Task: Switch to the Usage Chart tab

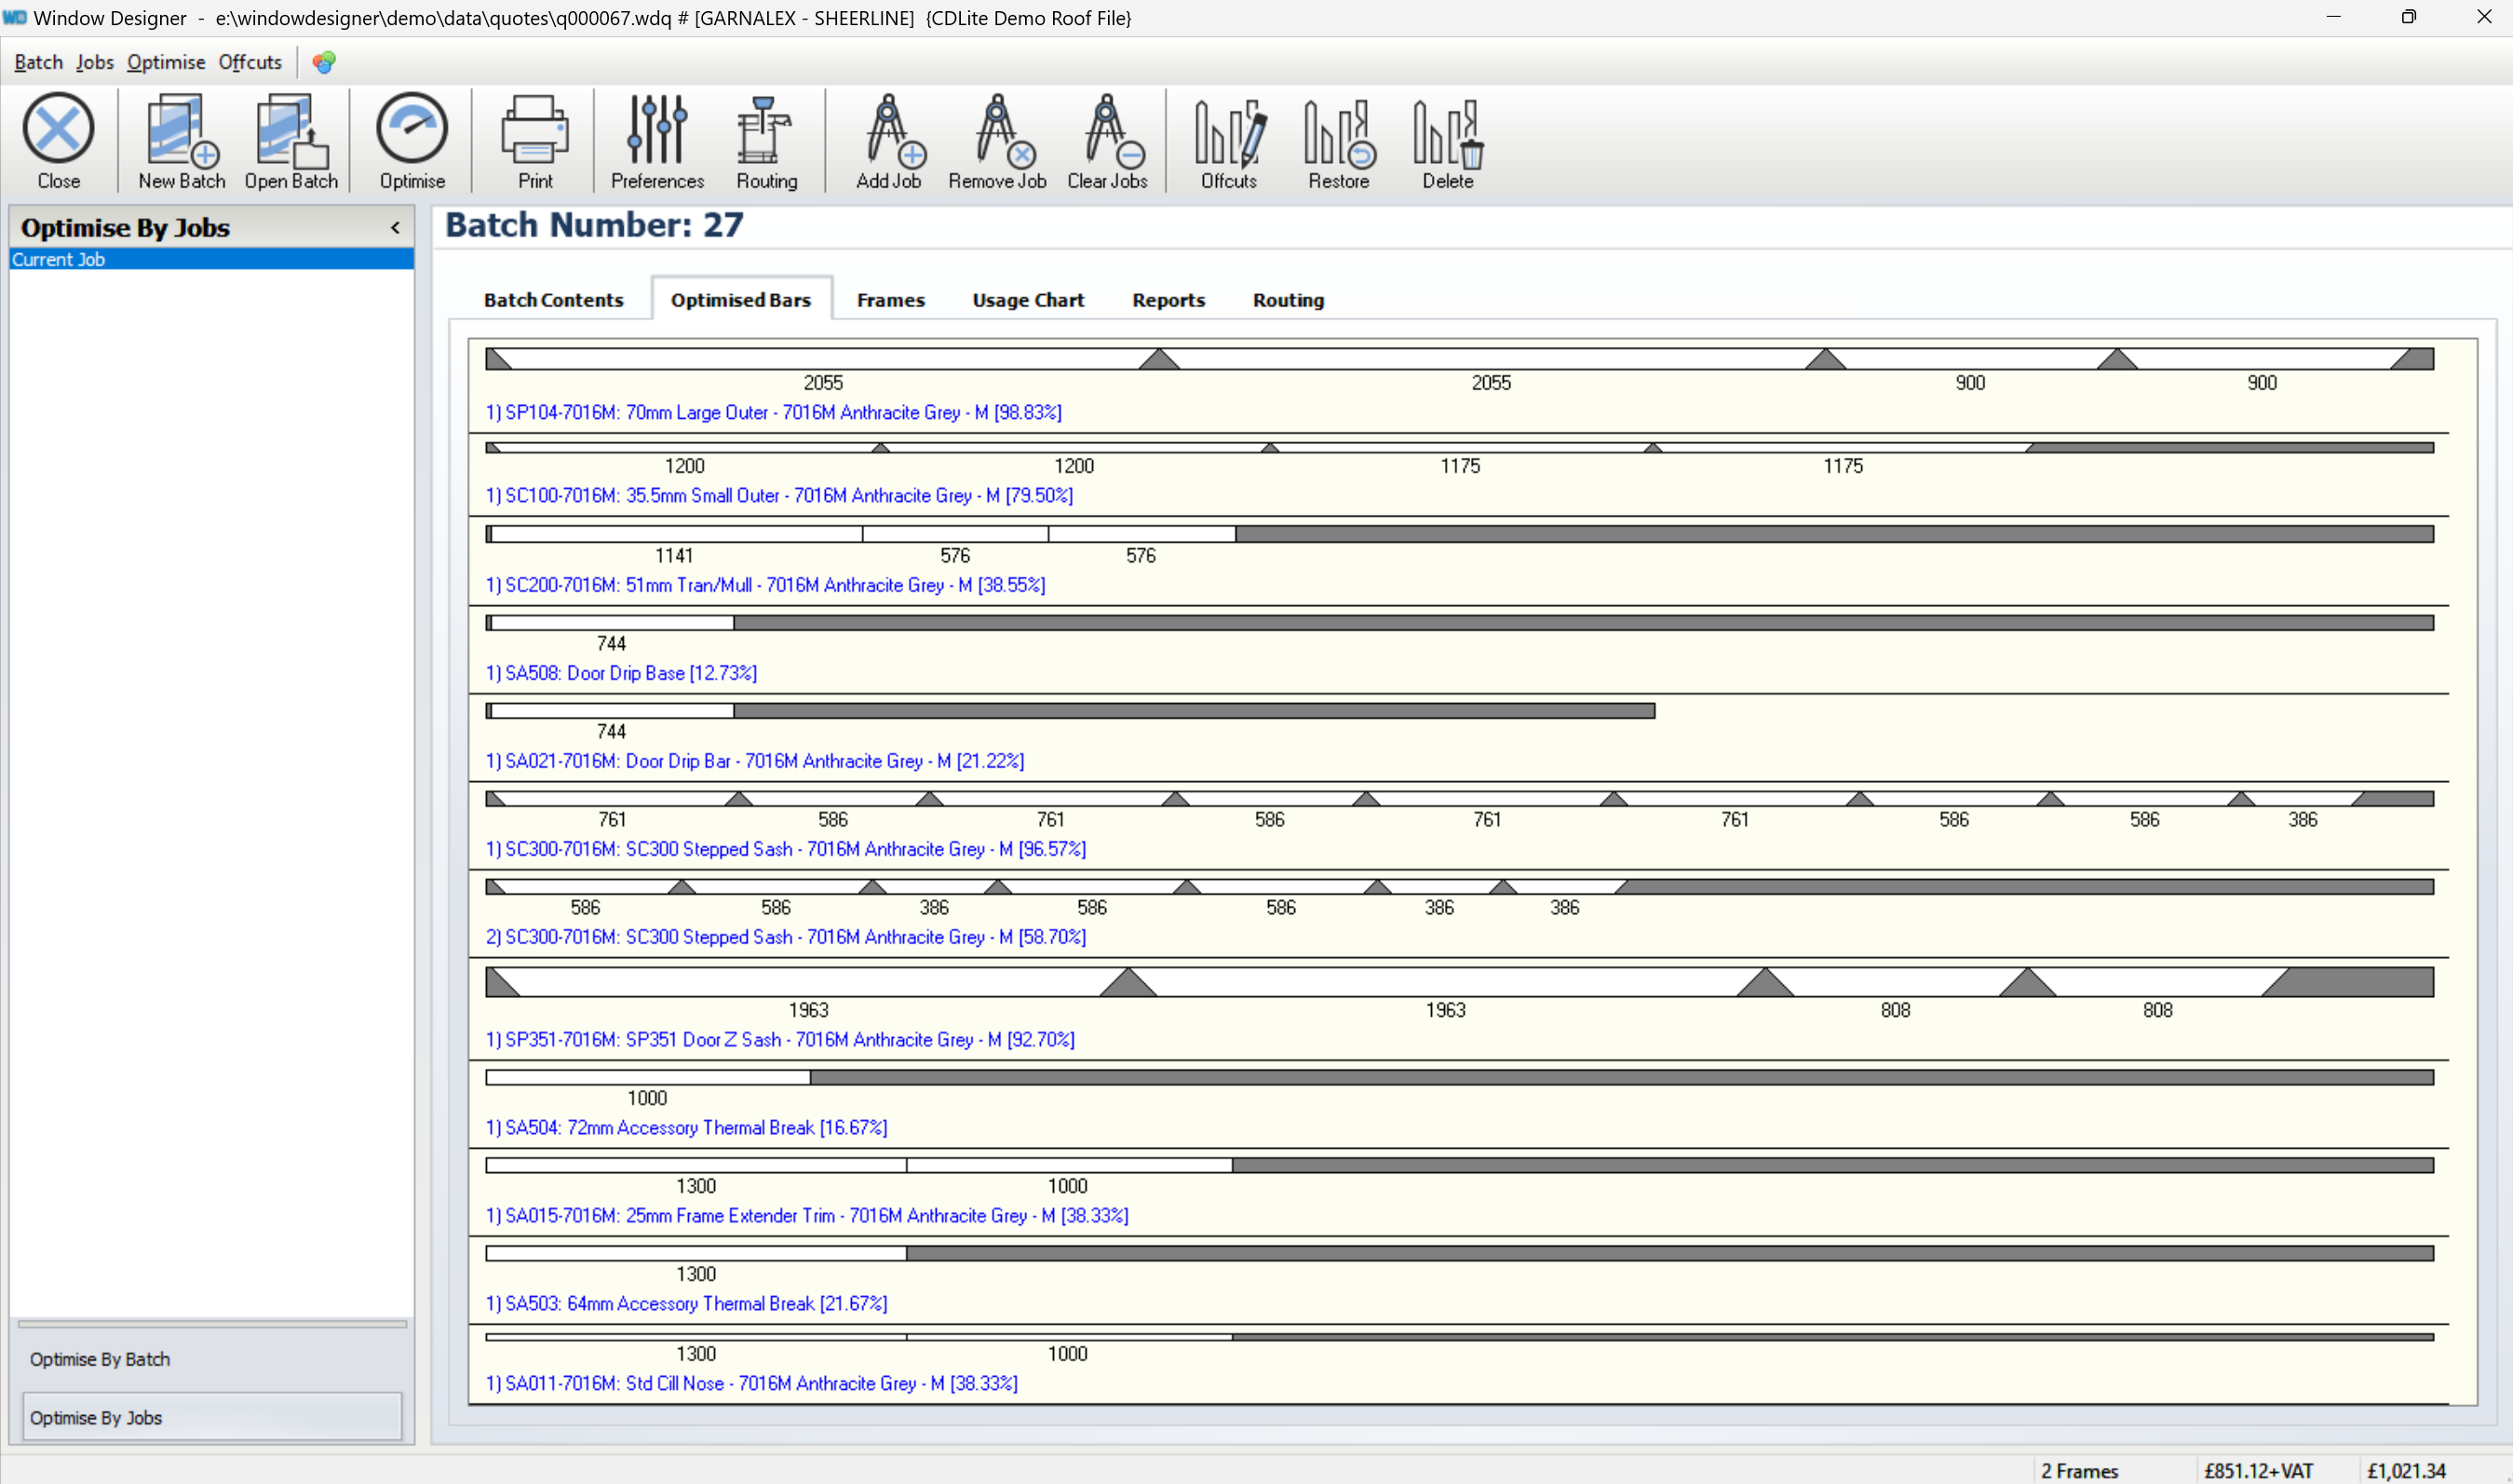Action: coord(1027,300)
